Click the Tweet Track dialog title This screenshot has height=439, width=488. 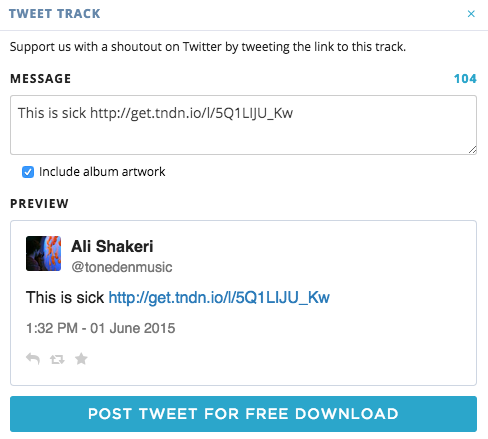(x=55, y=14)
